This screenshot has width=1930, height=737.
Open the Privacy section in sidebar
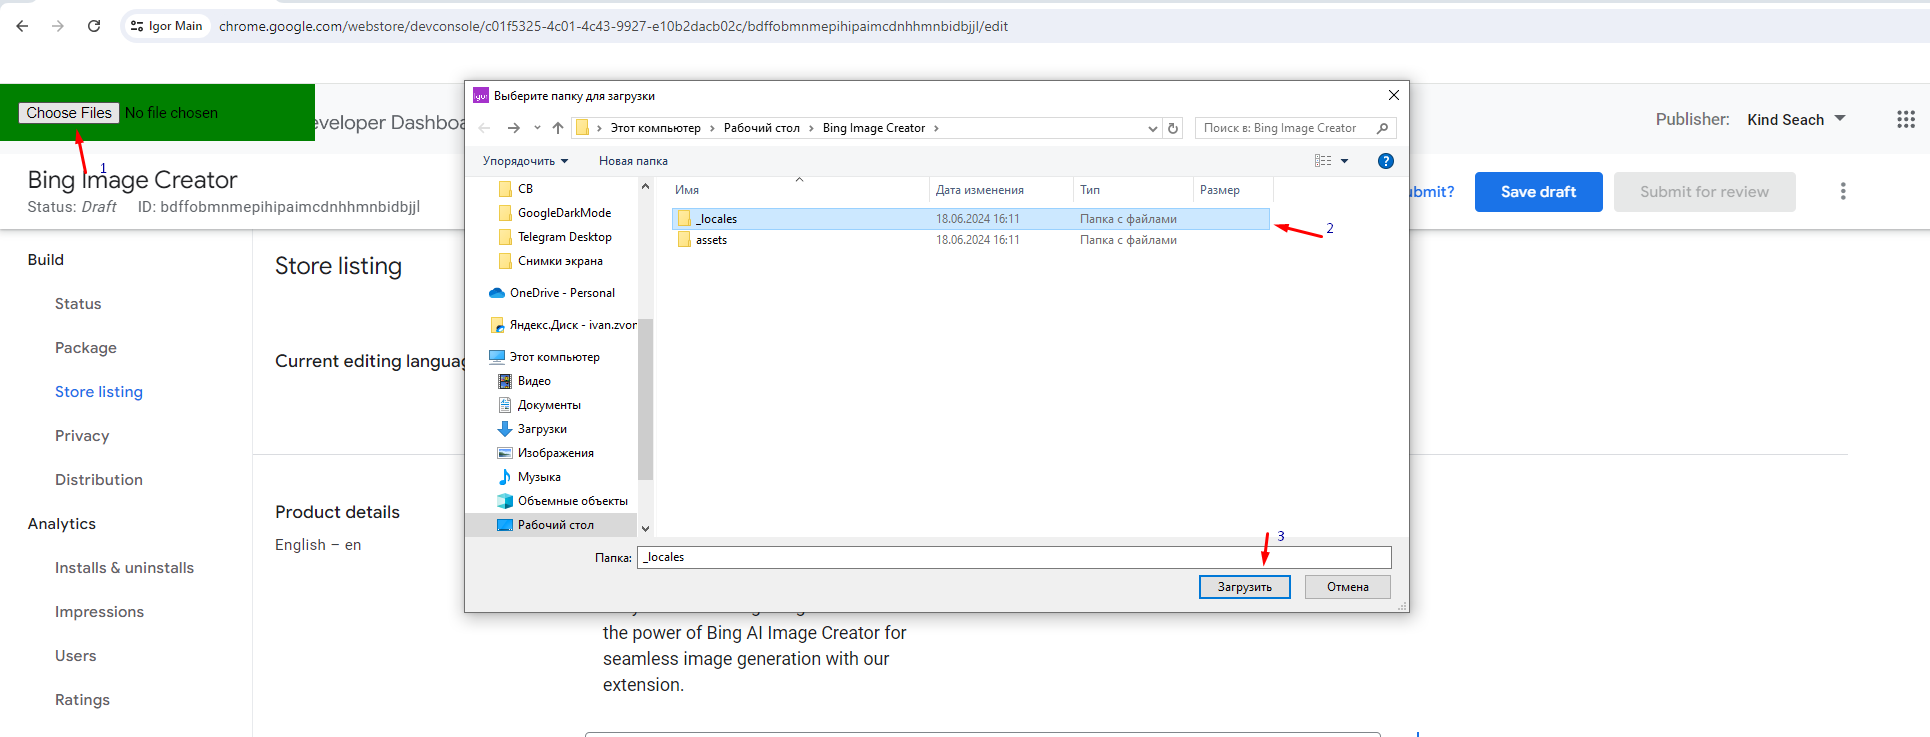tap(82, 436)
